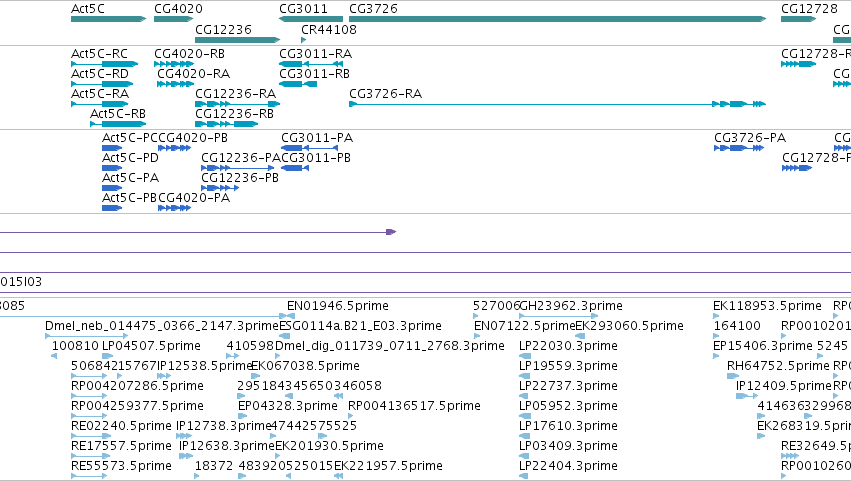This screenshot has width=851, height=481.
Task: Select the EN07122.5prime EST label
Action: tap(524, 326)
